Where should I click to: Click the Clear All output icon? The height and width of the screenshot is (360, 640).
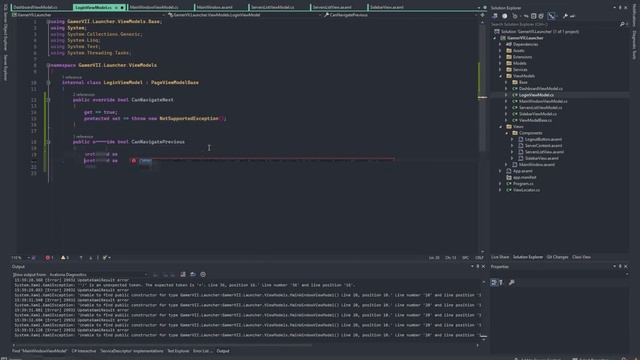183,275
